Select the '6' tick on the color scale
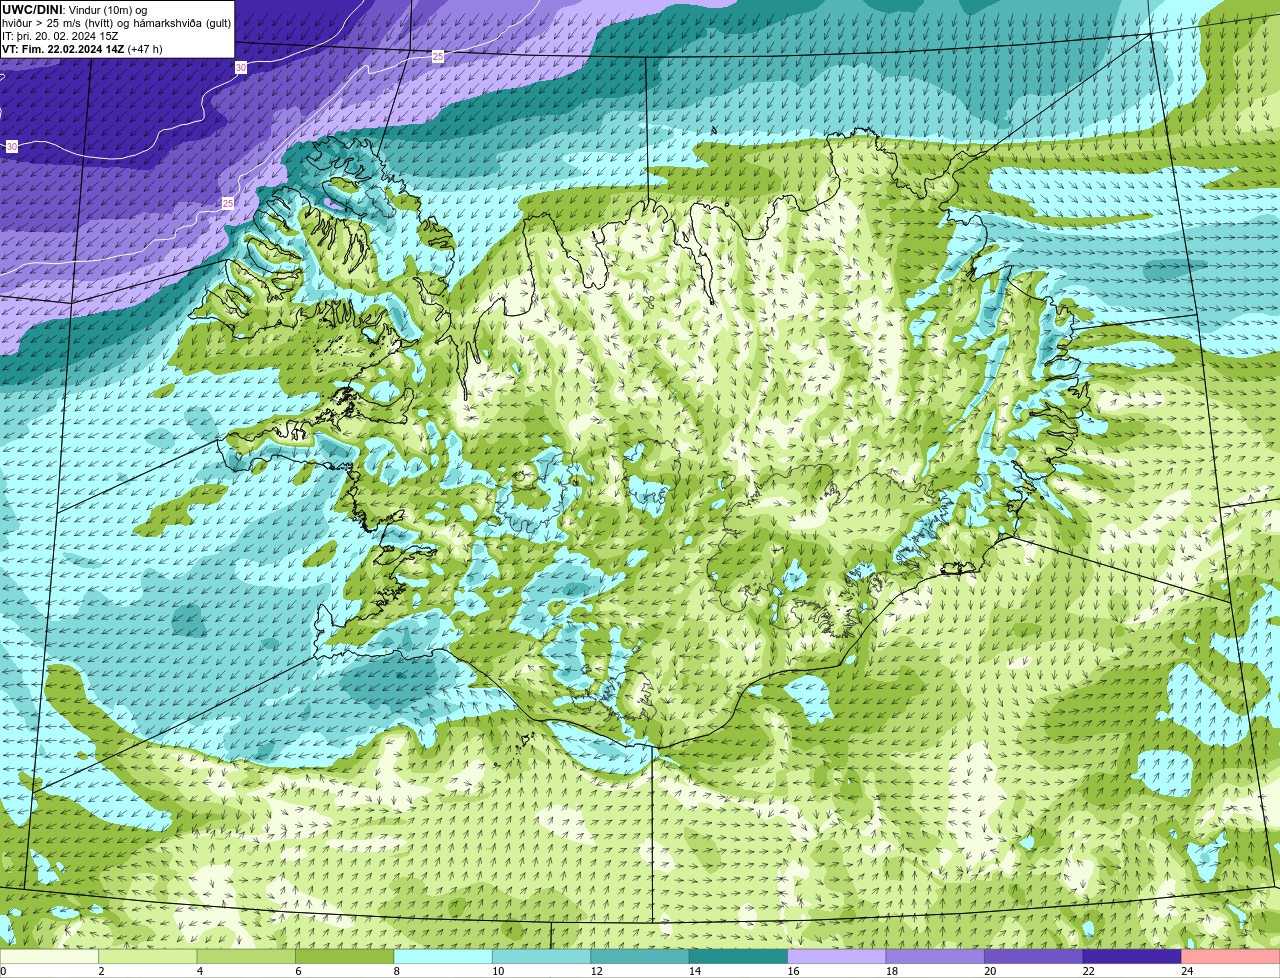Image resolution: width=1280 pixels, height=978 pixels. (298, 971)
